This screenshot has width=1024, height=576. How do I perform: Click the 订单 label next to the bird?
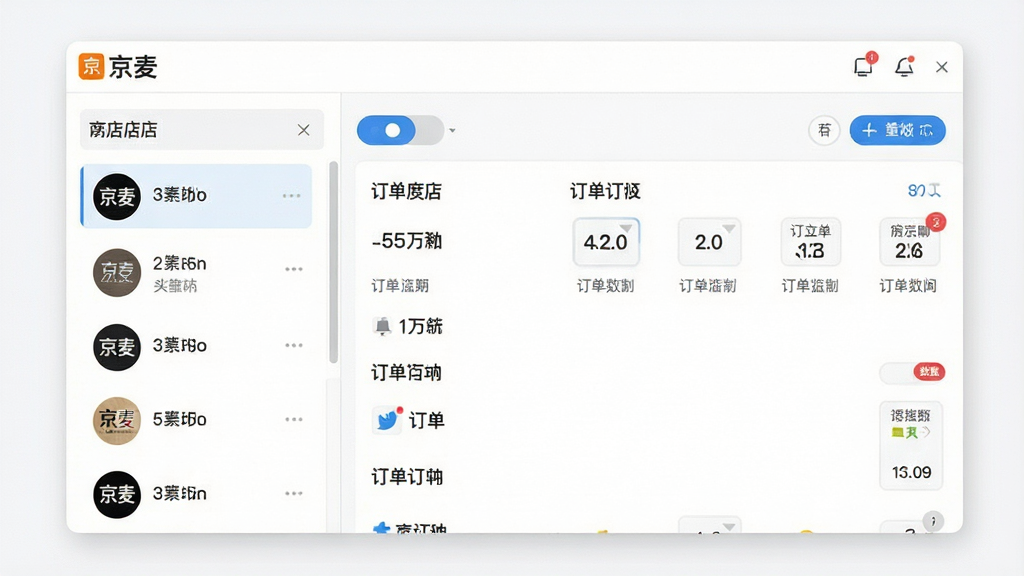coord(426,420)
